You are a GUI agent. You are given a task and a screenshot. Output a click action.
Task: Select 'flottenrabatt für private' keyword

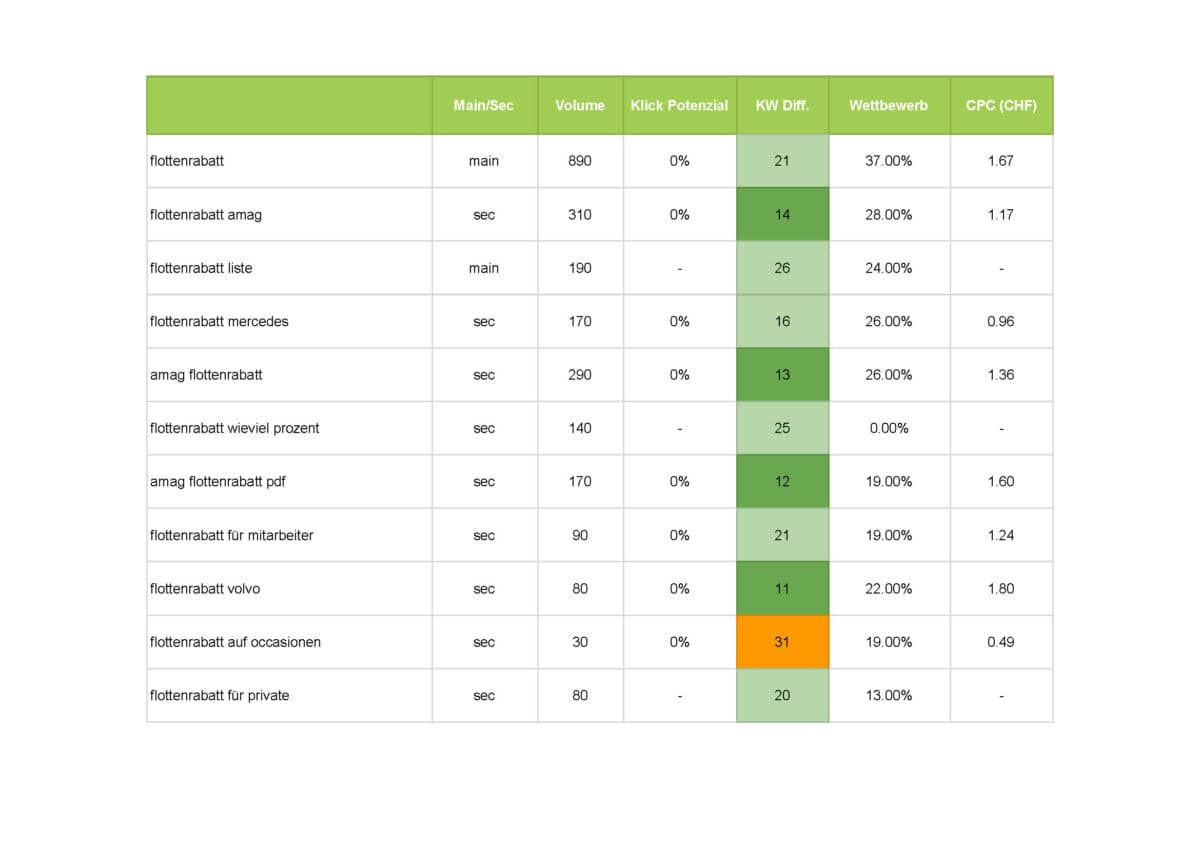pyautogui.click(x=220, y=695)
